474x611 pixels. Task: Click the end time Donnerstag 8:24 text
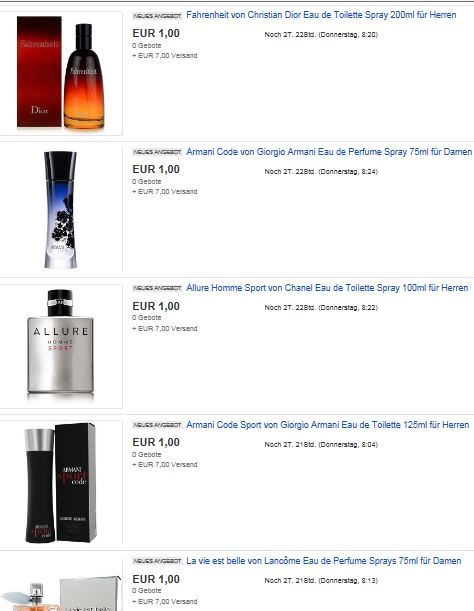click(348, 171)
